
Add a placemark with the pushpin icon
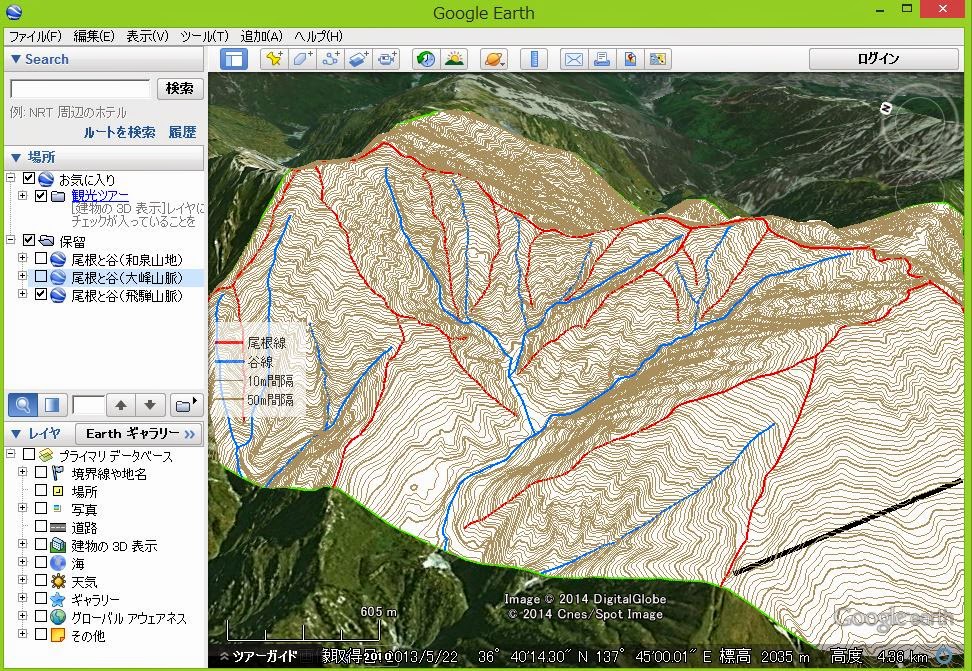[x=274, y=59]
